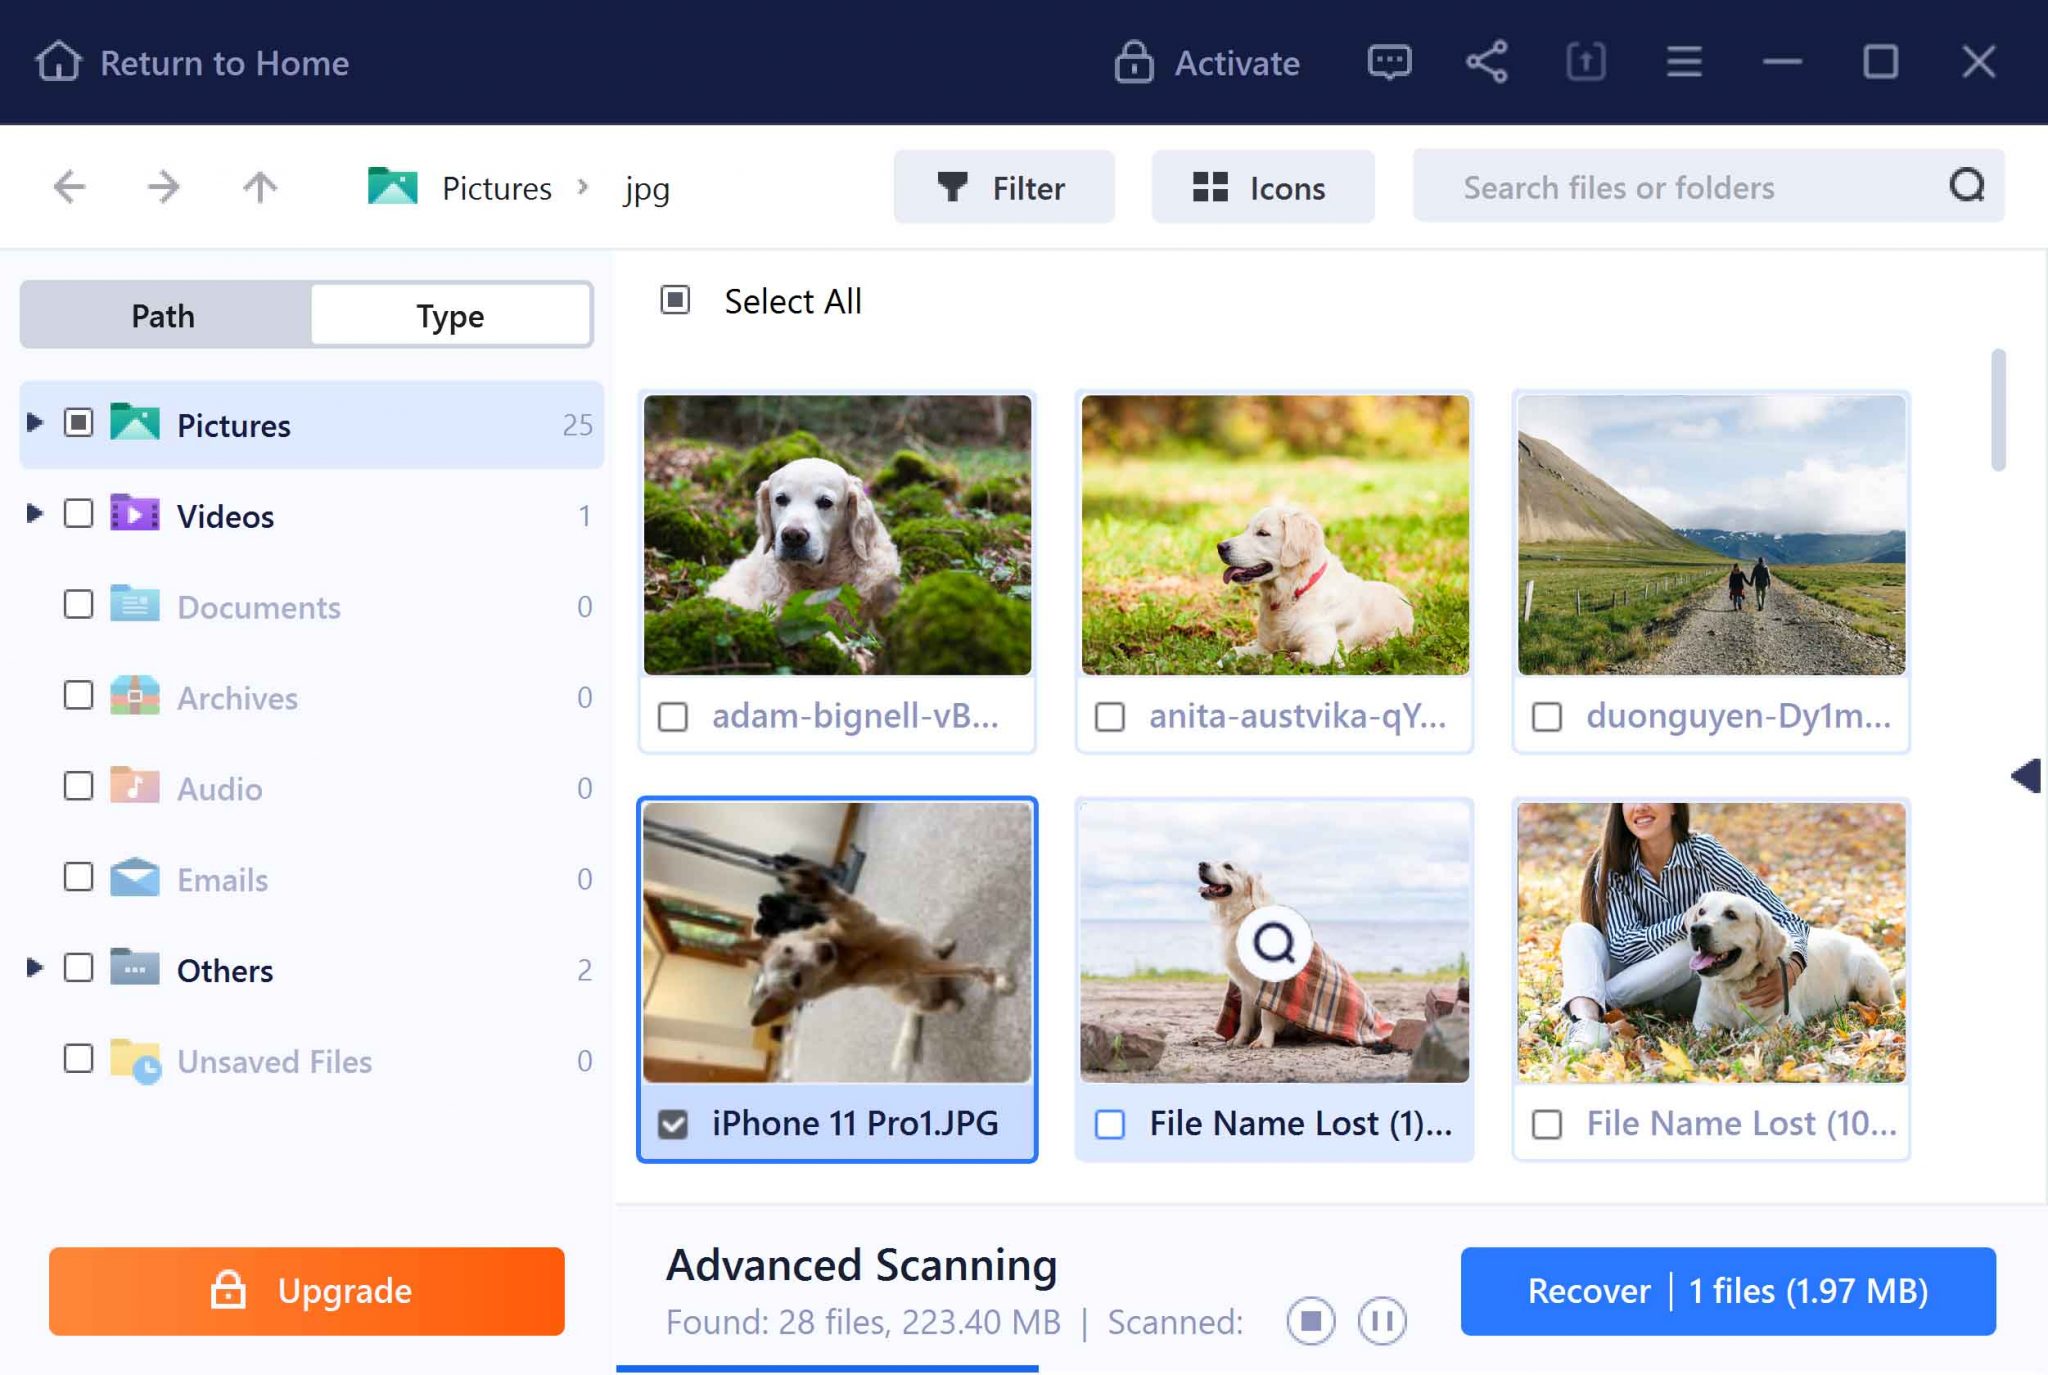The height and width of the screenshot is (1375, 2048).
Task: Expand the Others folder
Action: coord(35,968)
